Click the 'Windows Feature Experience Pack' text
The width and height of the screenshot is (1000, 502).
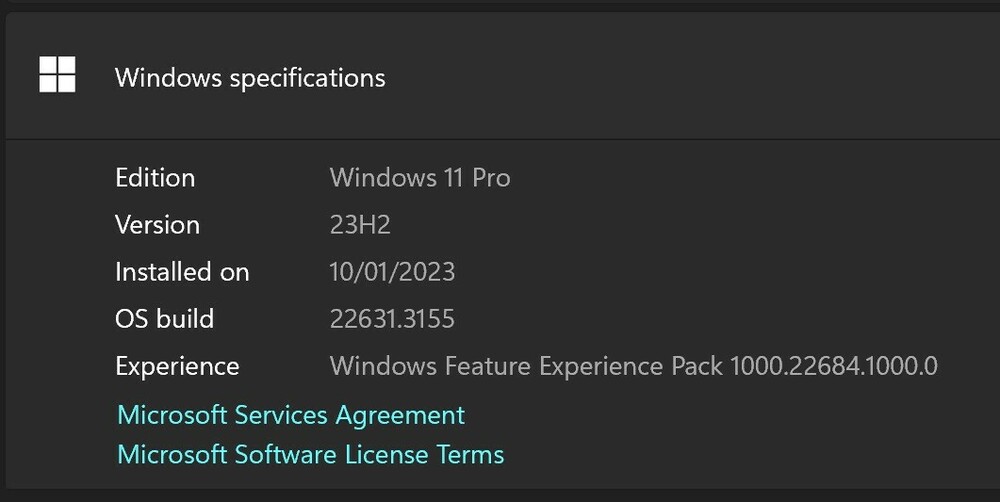click(526, 366)
